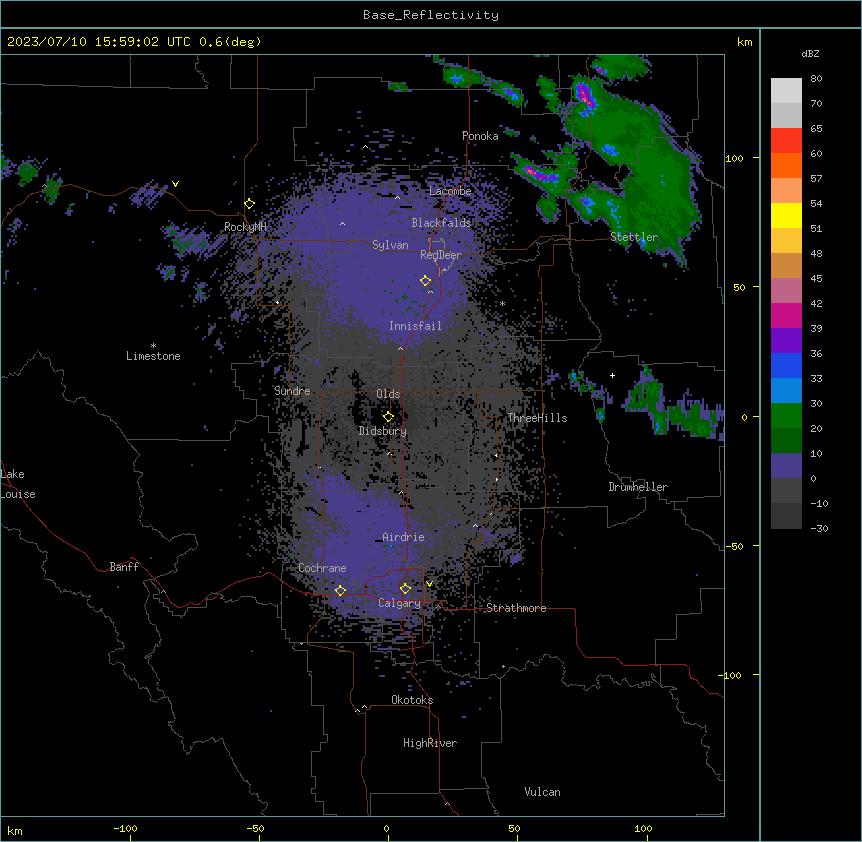
Task: Select the yellow station marker below Cochrane
Action: 340,590
